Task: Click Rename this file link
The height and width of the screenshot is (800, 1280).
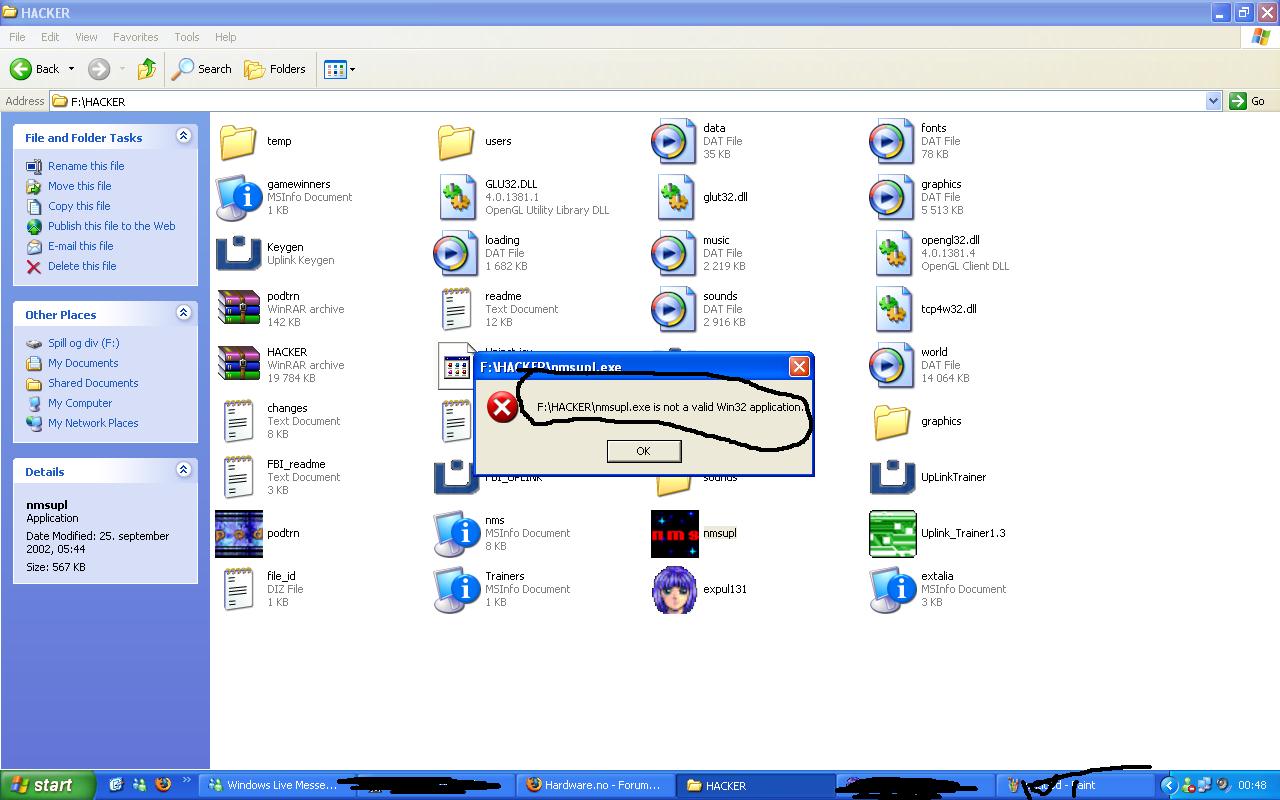Action: tap(86, 166)
